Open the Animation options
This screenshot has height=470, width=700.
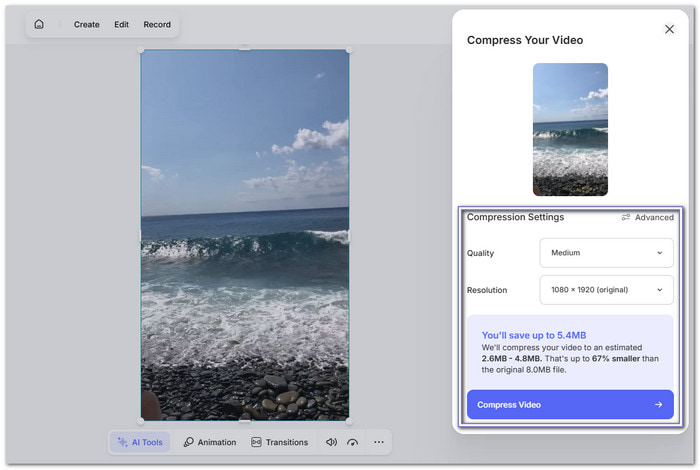click(x=210, y=442)
